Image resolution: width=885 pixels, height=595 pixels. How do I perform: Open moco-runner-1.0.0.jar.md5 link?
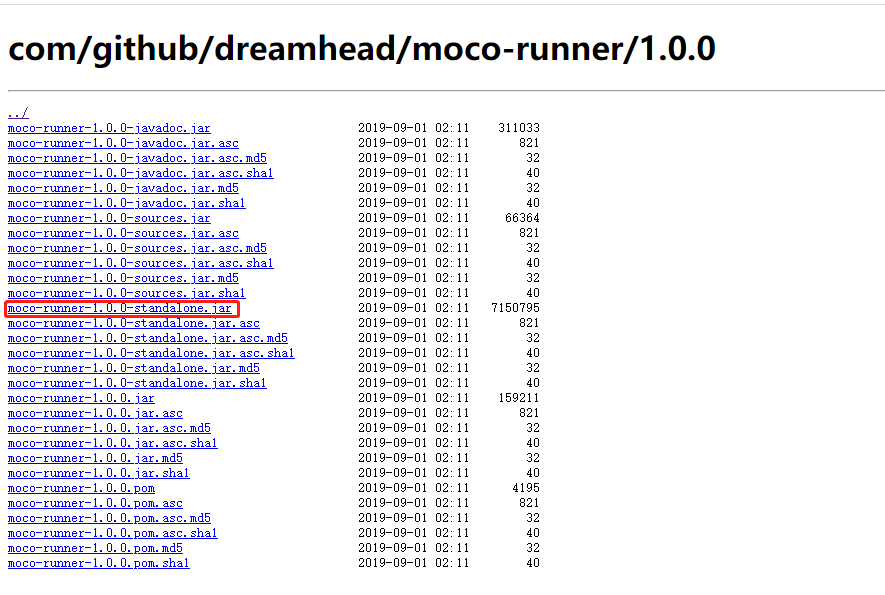click(95, 458)
